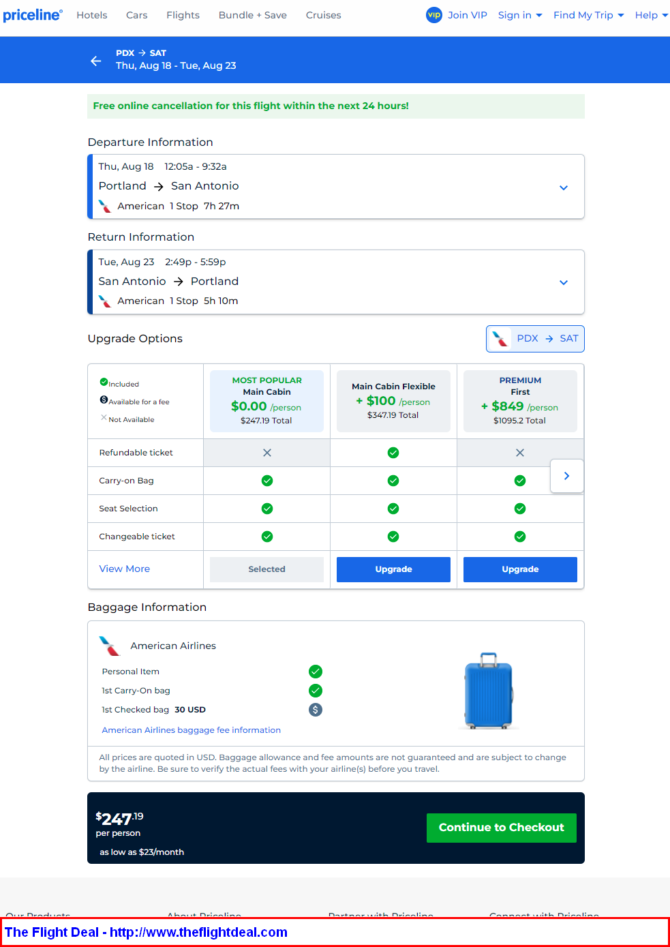Upgrade to Main Cabin Flexible
670x947 pixels.
coord(393,570)
